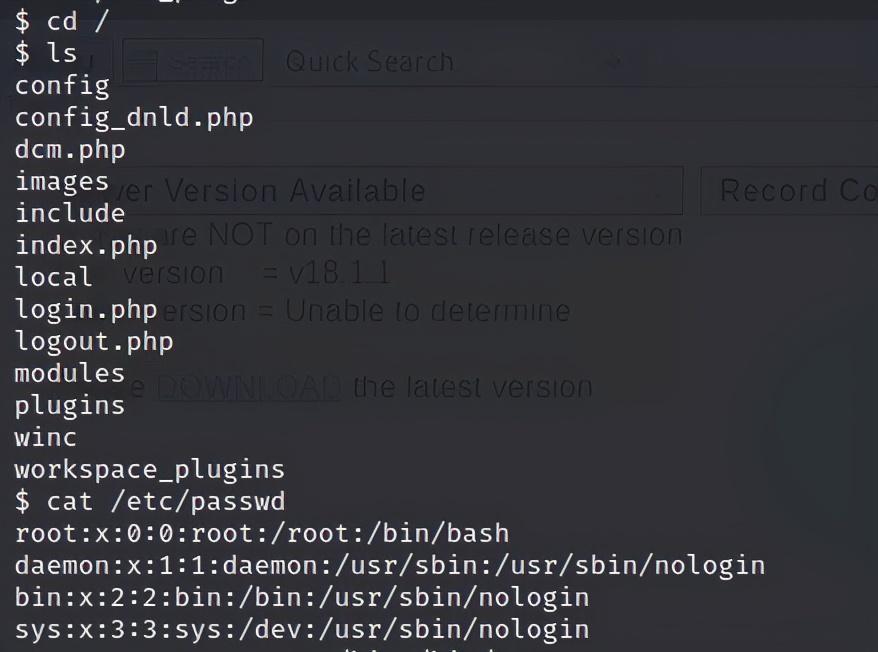878x652 pixels.
Task: Click the login.php entry
Action: (86, 310)
